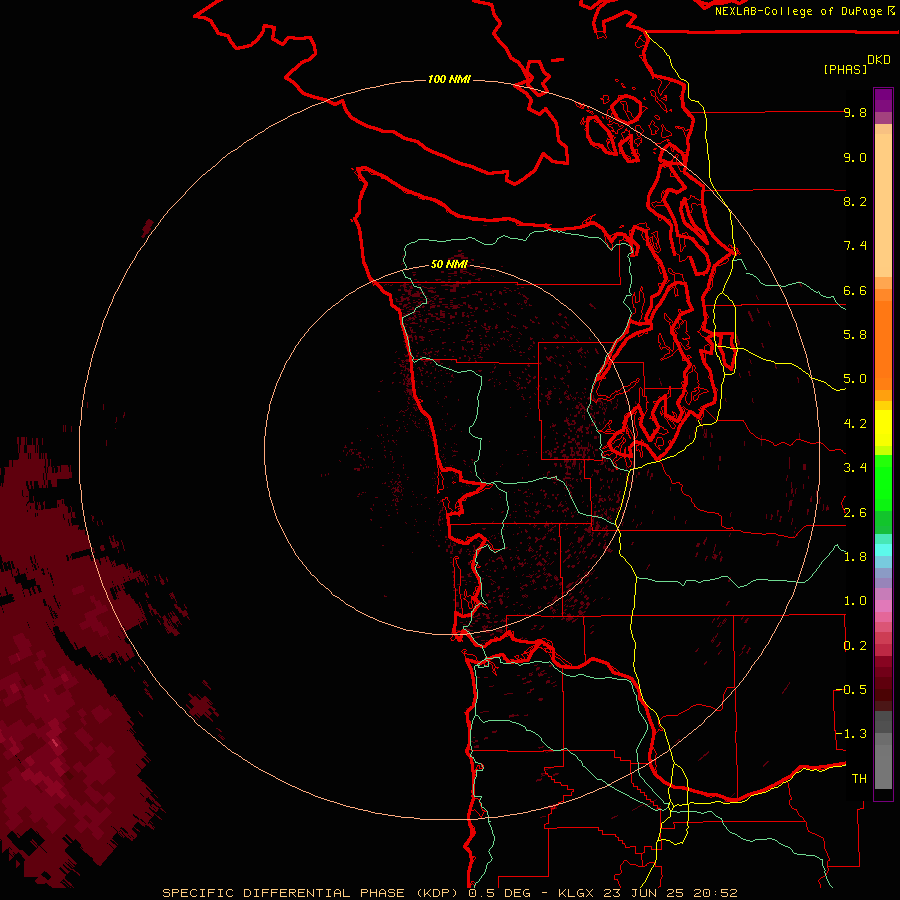The height and width of the screenshot is (900, 900).
Task: Click the 6.6 value on the color scale
Action: click(855, 290)
